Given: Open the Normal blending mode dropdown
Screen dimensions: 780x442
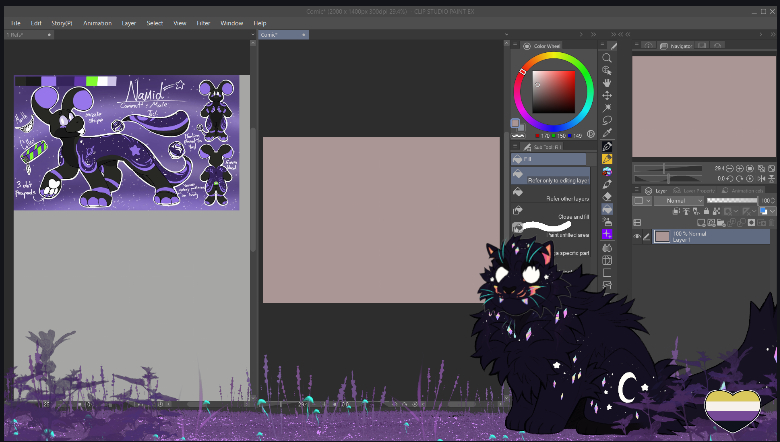Looking at the screenshot, I should [678, 201].
